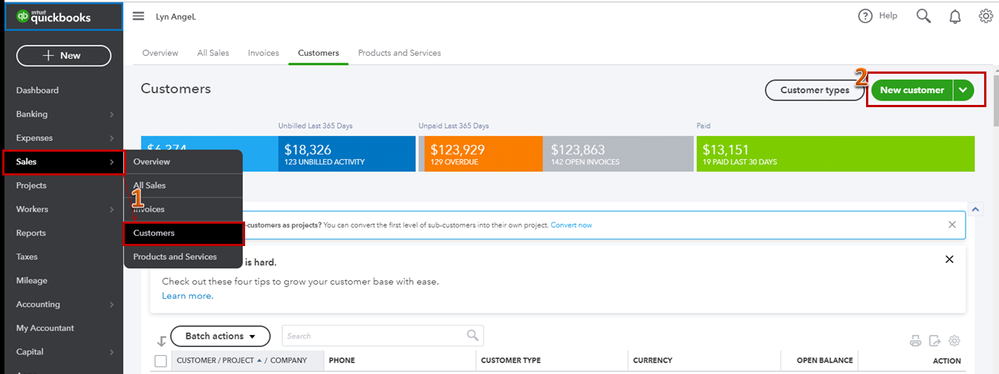This screenshot has width=999, height=374.
Task: Filter by $123,863 open invoices block
Action: click(x=618, y=154)
